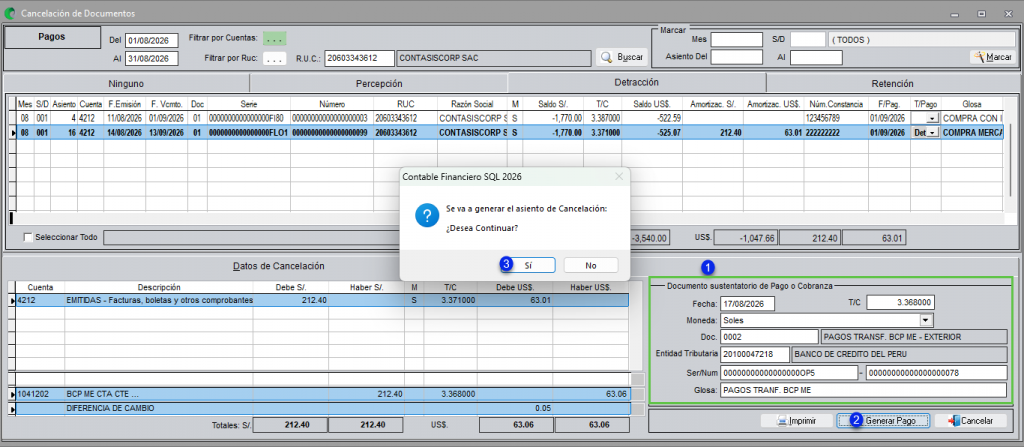Click the Buscar search button

point(622,58)
